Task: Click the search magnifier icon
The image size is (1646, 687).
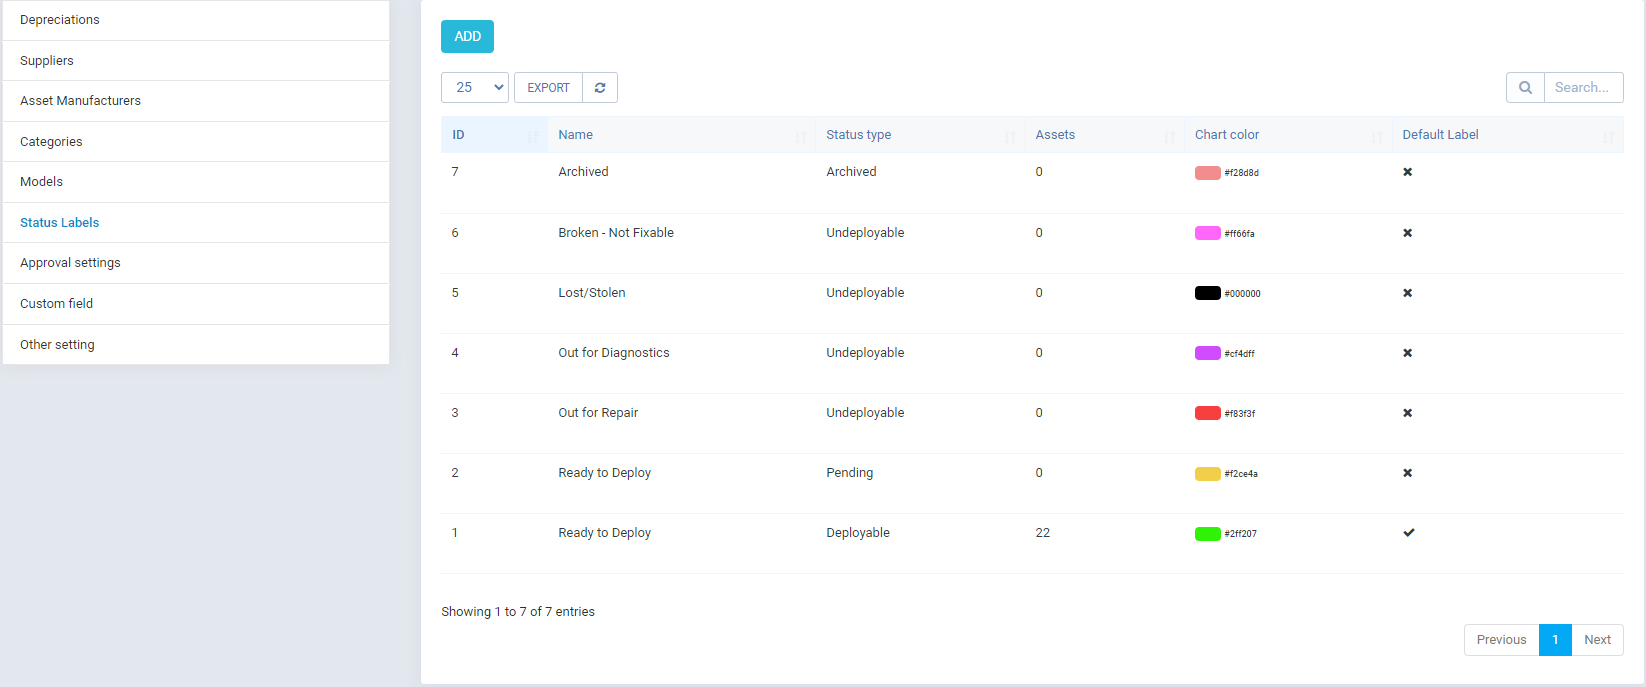Action: (1525, 88)
